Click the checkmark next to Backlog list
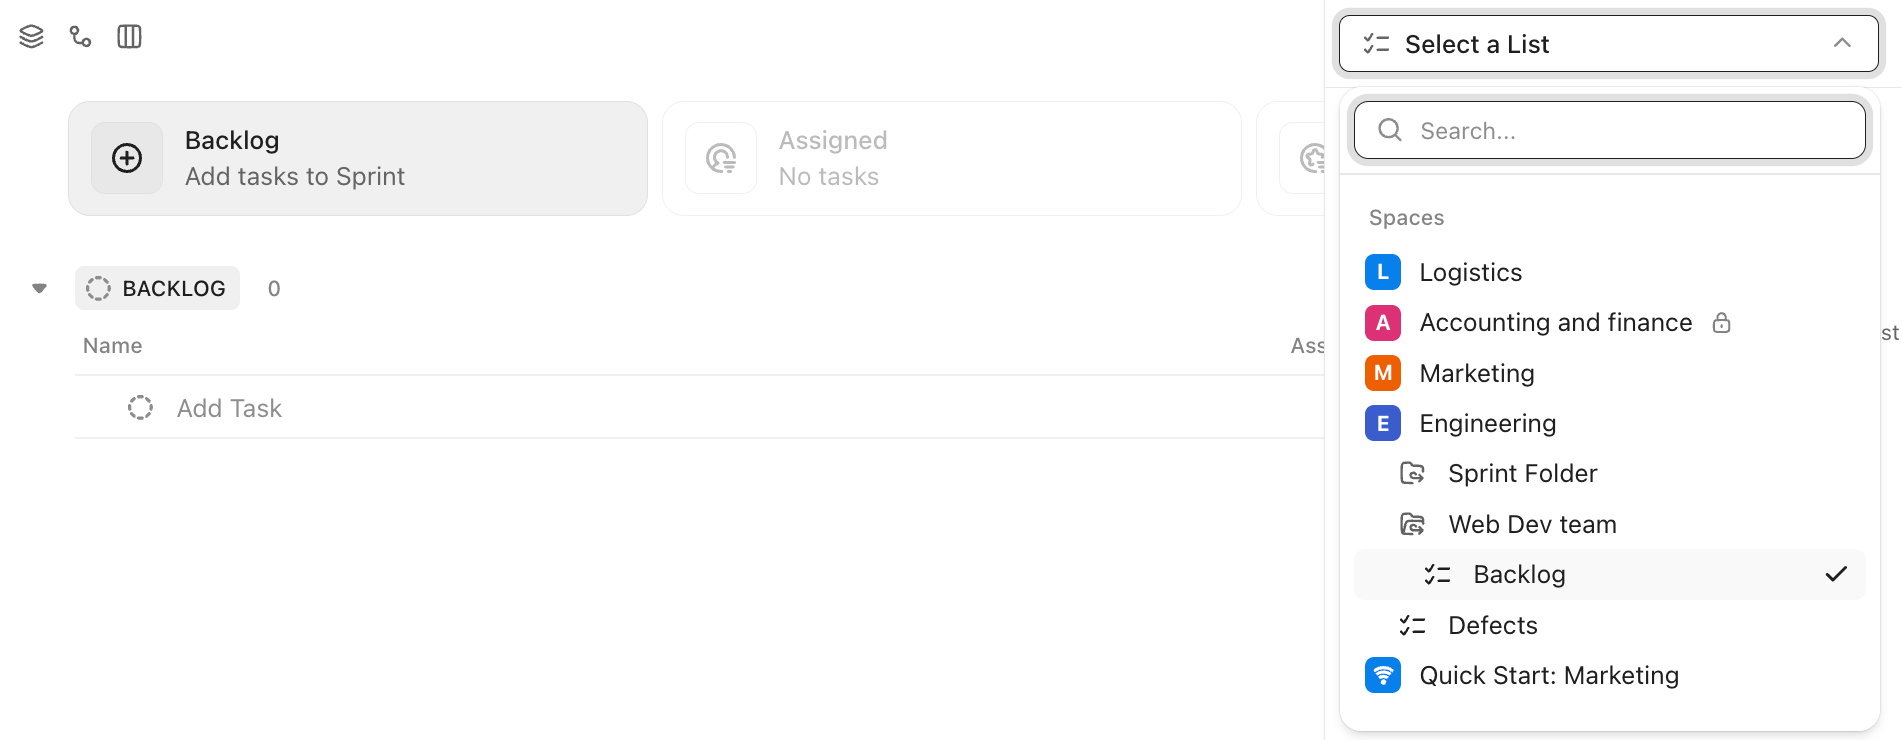 pos(1836,574)
